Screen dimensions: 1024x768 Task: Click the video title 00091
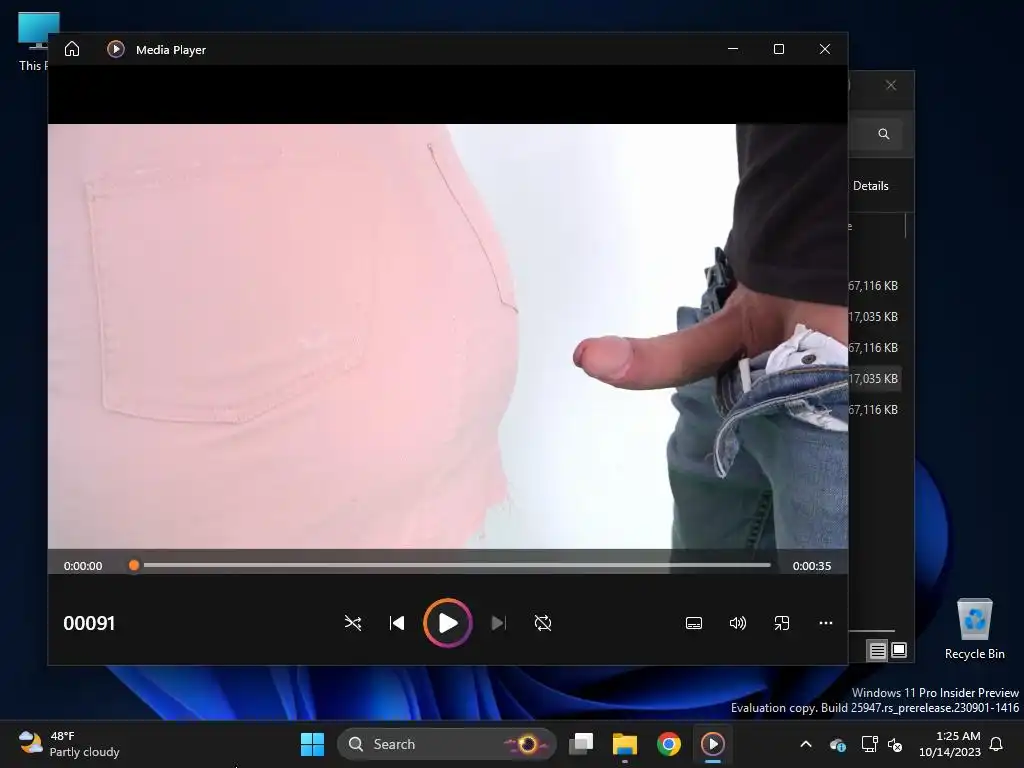[x=89, y=623]
